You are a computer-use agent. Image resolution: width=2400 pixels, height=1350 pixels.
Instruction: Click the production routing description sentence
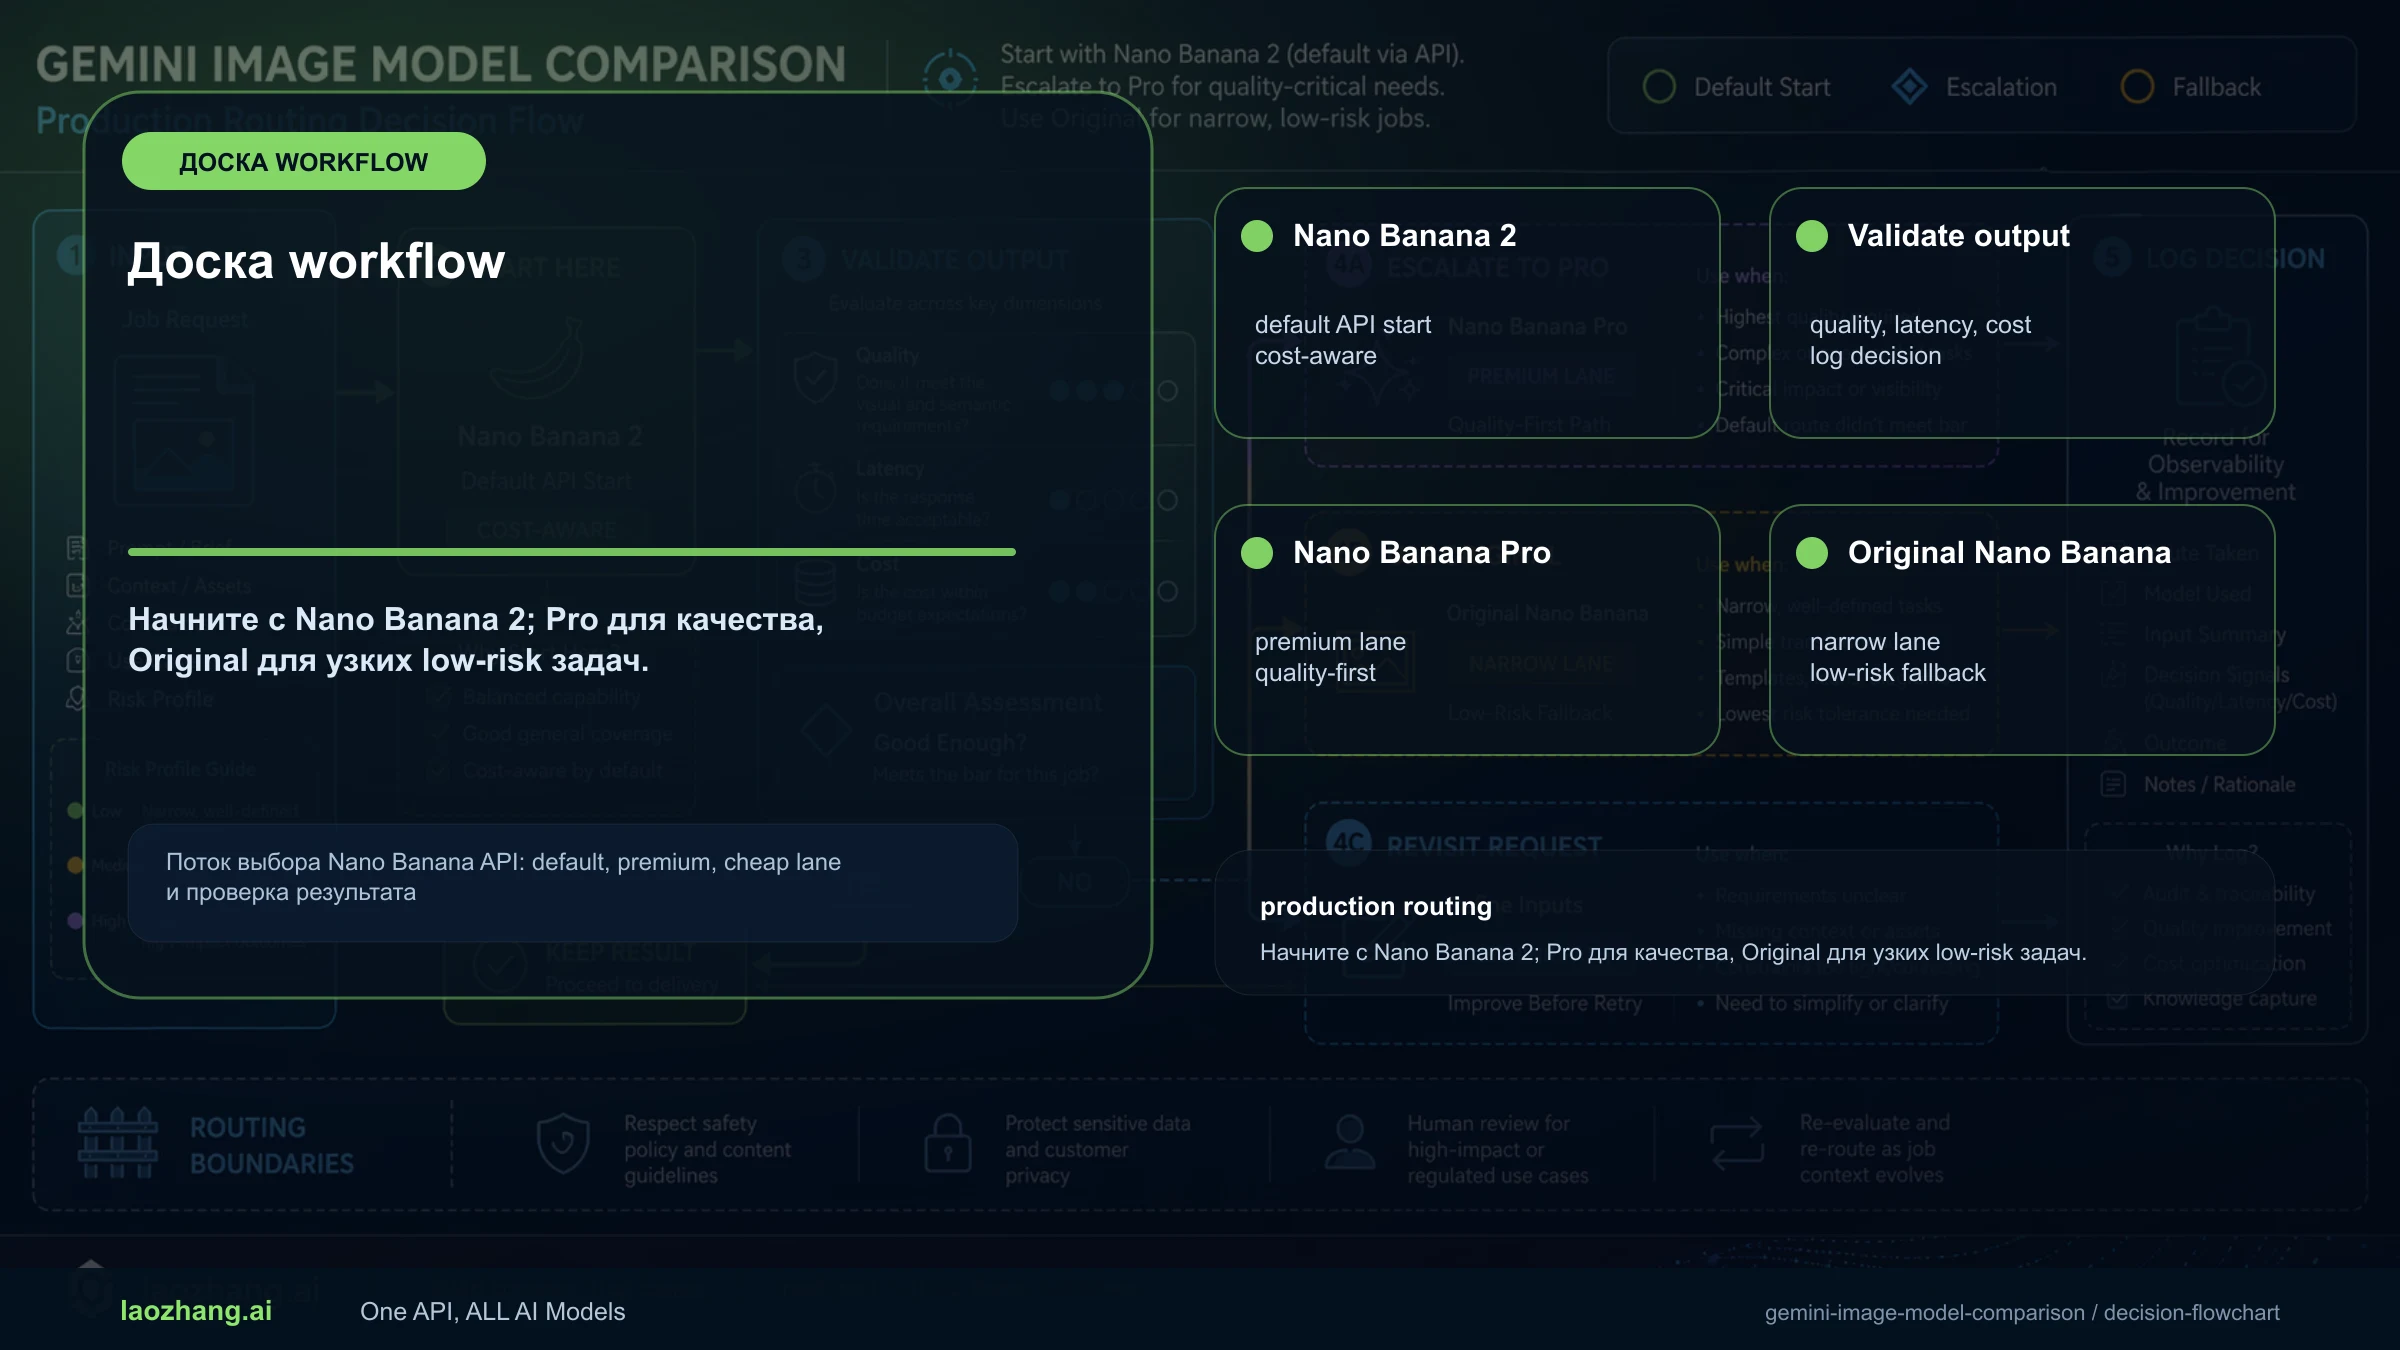pyautogui.click(x=1673, y=952)
